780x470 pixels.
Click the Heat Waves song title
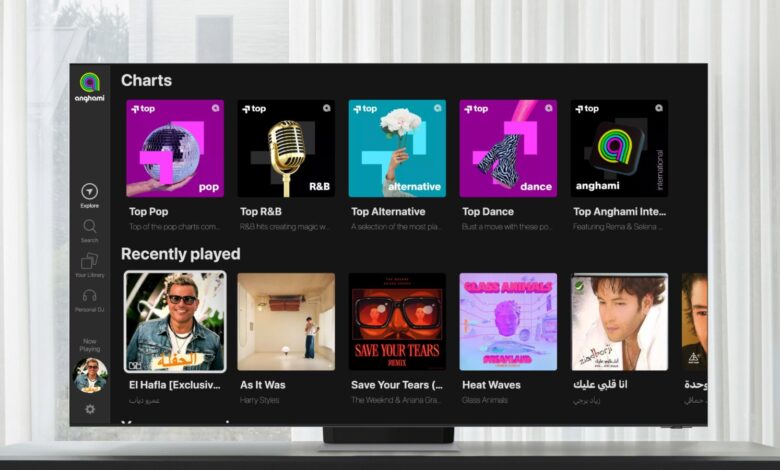[x=491, y=384]
